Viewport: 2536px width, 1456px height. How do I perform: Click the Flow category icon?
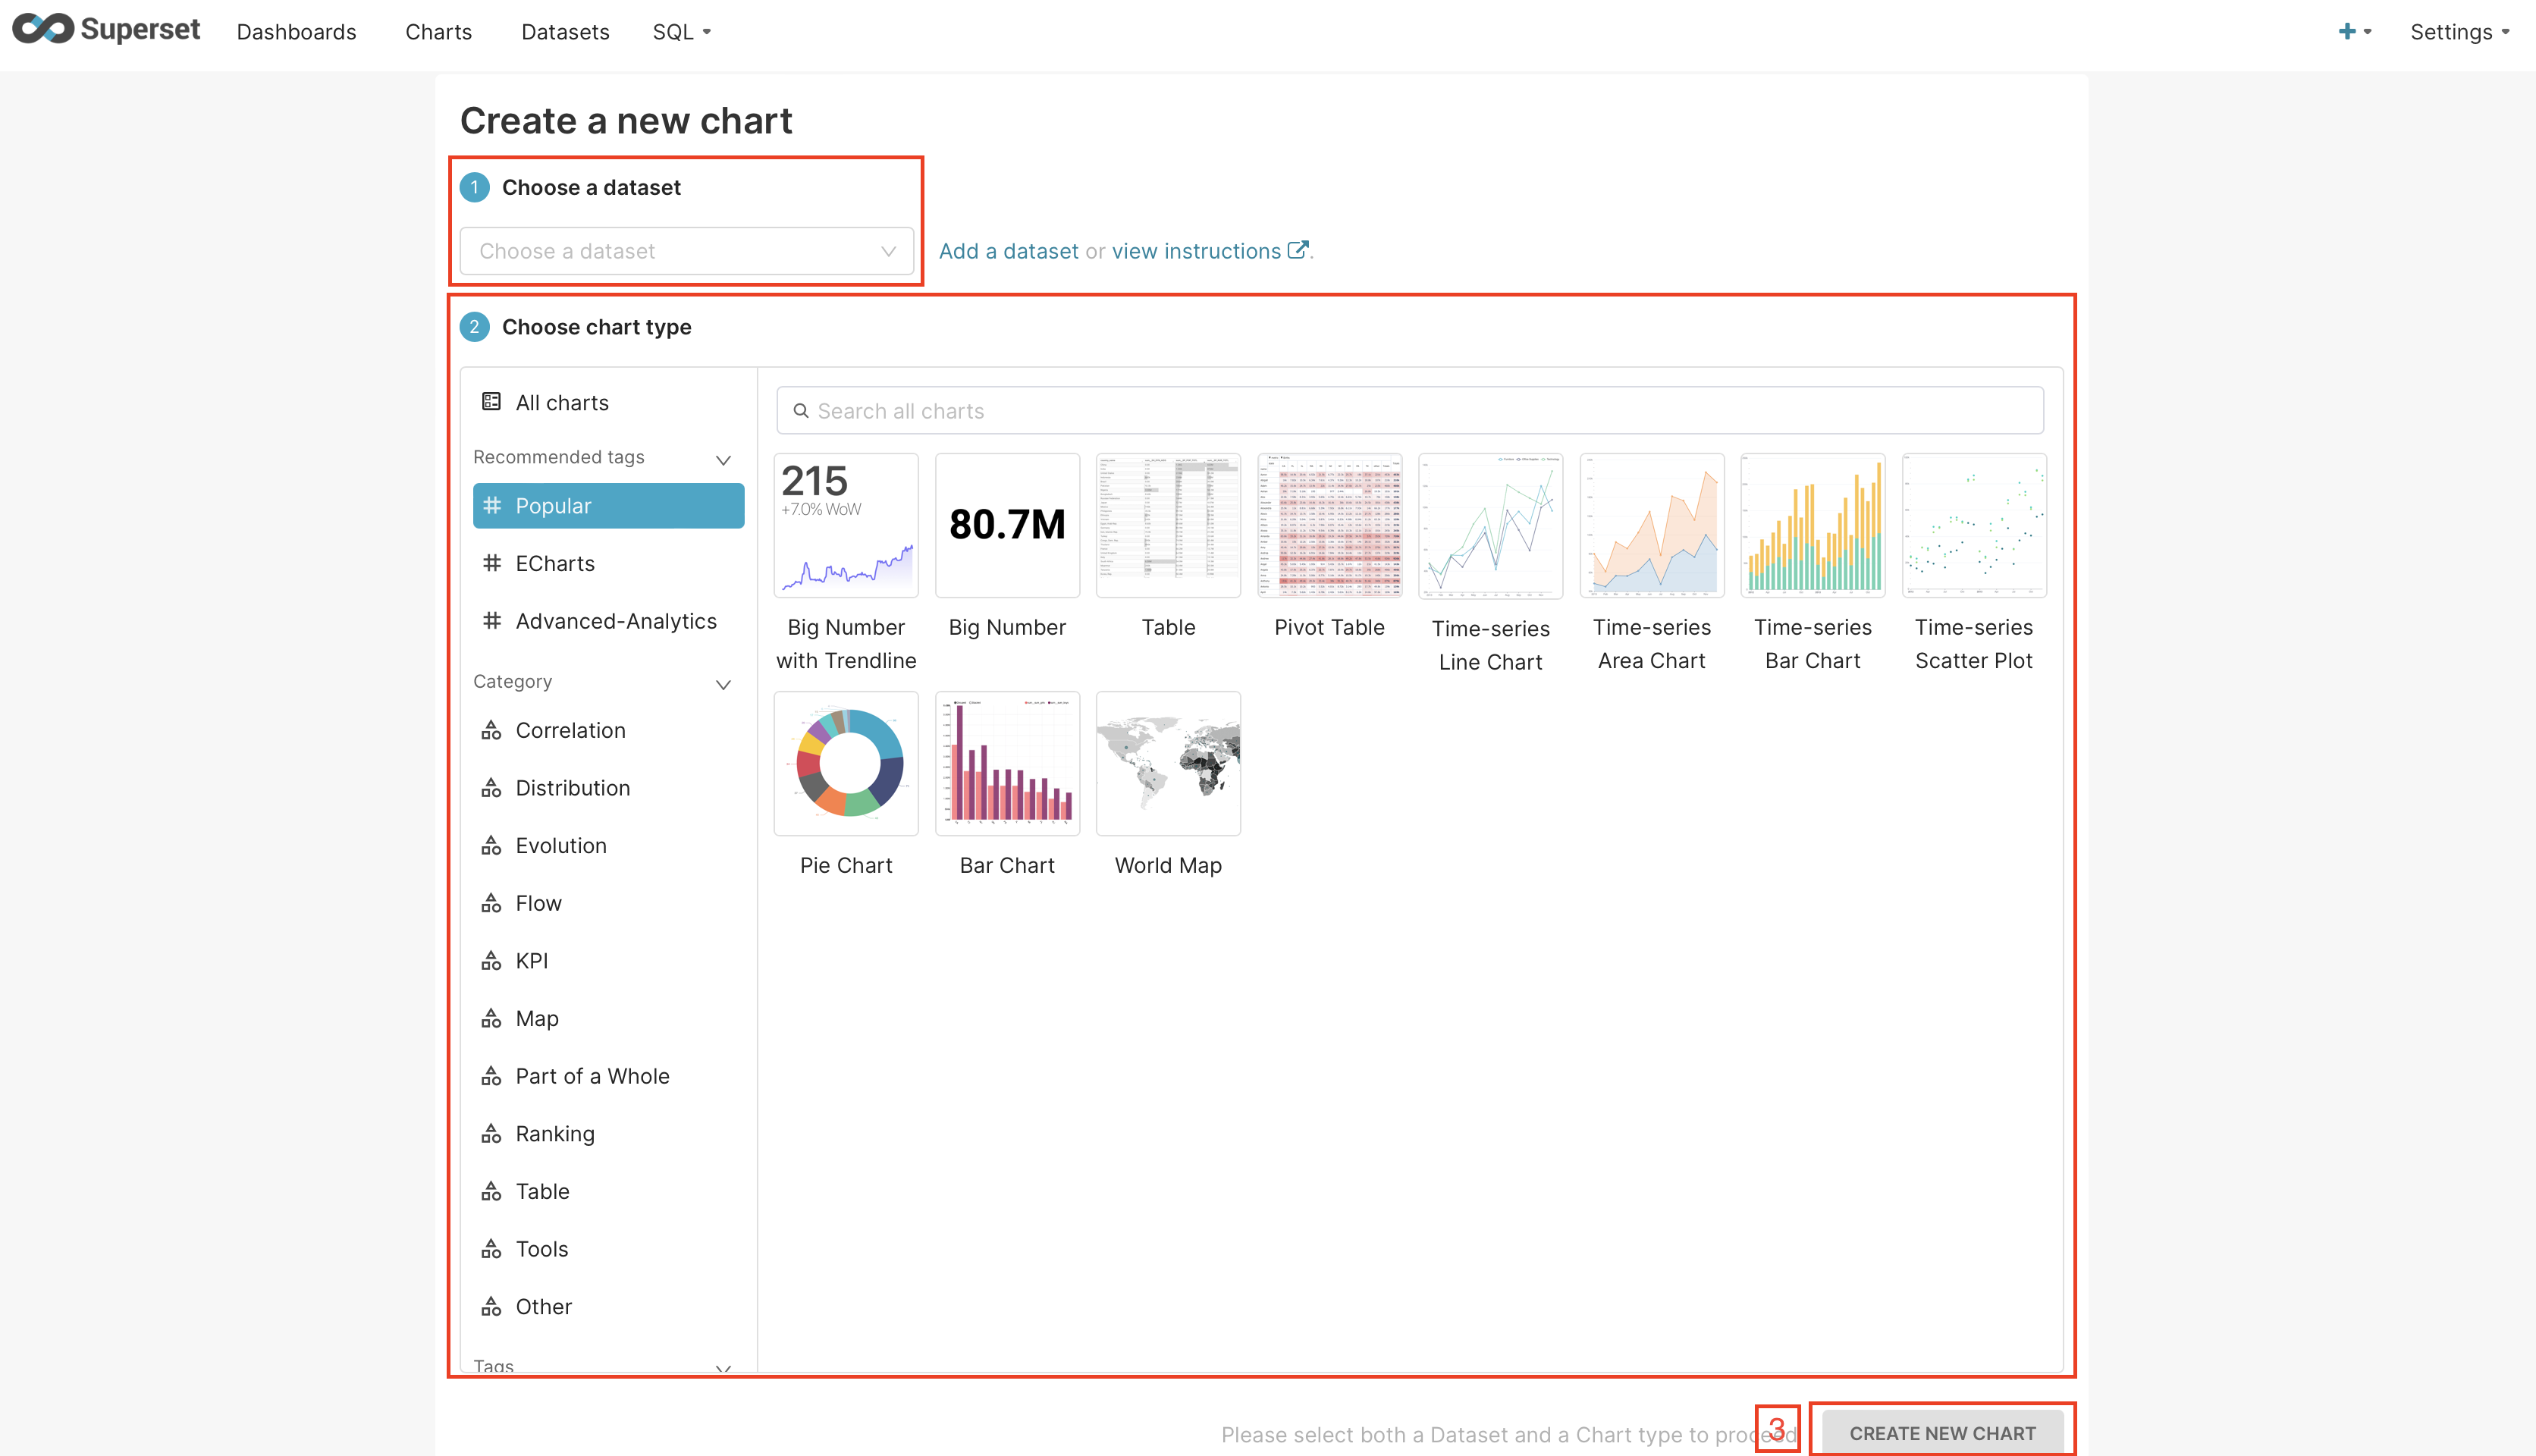coord(491,903)
